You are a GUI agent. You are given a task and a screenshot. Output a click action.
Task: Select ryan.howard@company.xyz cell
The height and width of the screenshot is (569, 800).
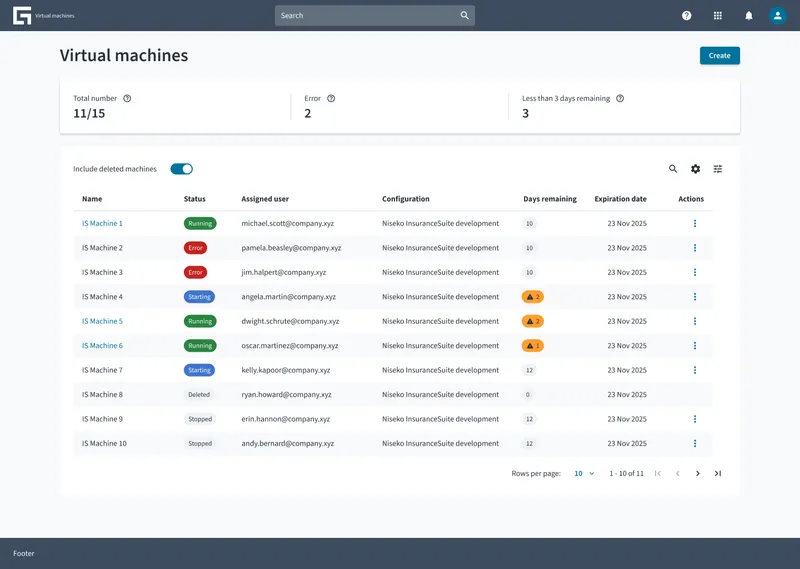click(x=286, y=395)
